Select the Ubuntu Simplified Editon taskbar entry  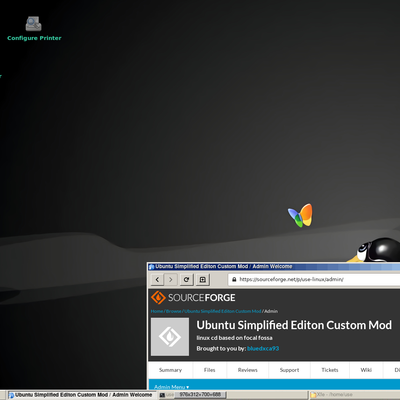81,395
